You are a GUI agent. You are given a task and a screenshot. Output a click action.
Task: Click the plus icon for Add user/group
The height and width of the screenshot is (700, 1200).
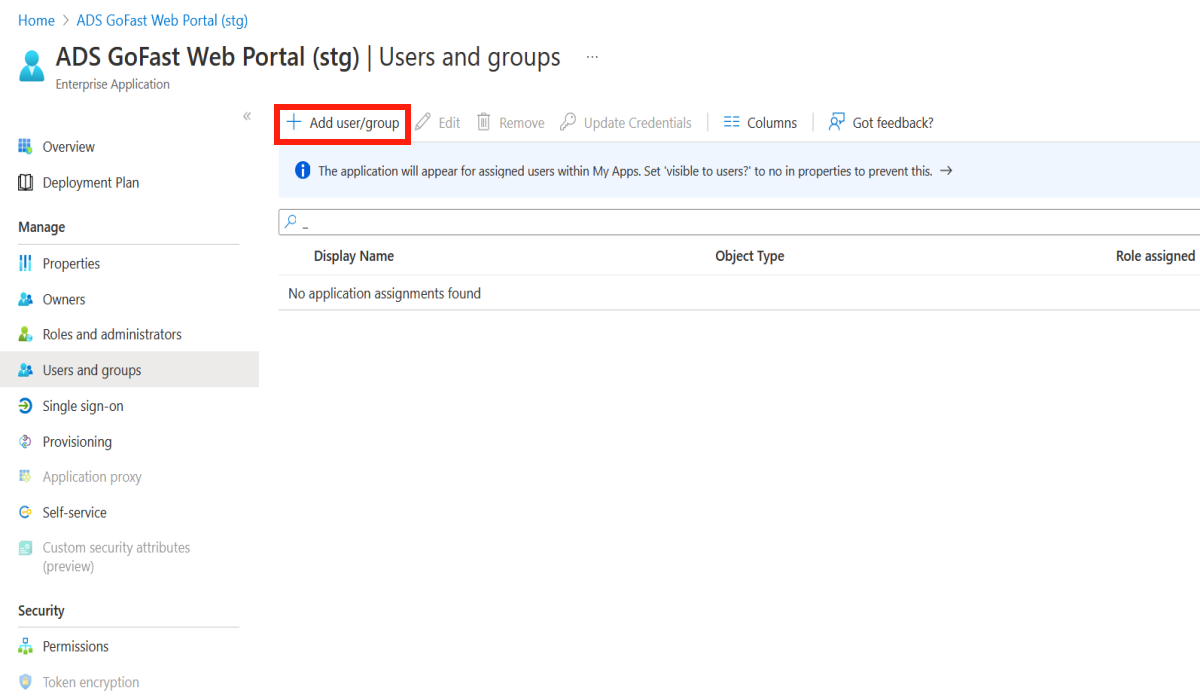pos(294,122)
